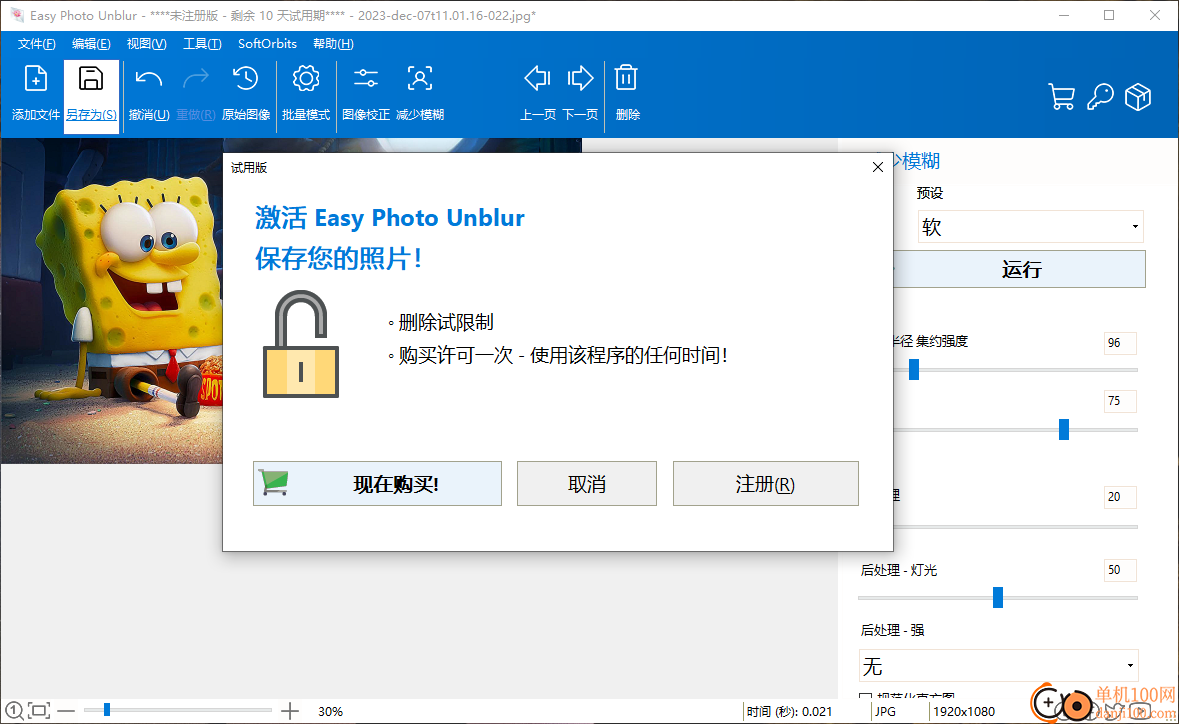Adjust the 后处理 - 灯光 slider handle
Image resolution: width=1179 pixels, height=724 pixels.
pos(997,597)
